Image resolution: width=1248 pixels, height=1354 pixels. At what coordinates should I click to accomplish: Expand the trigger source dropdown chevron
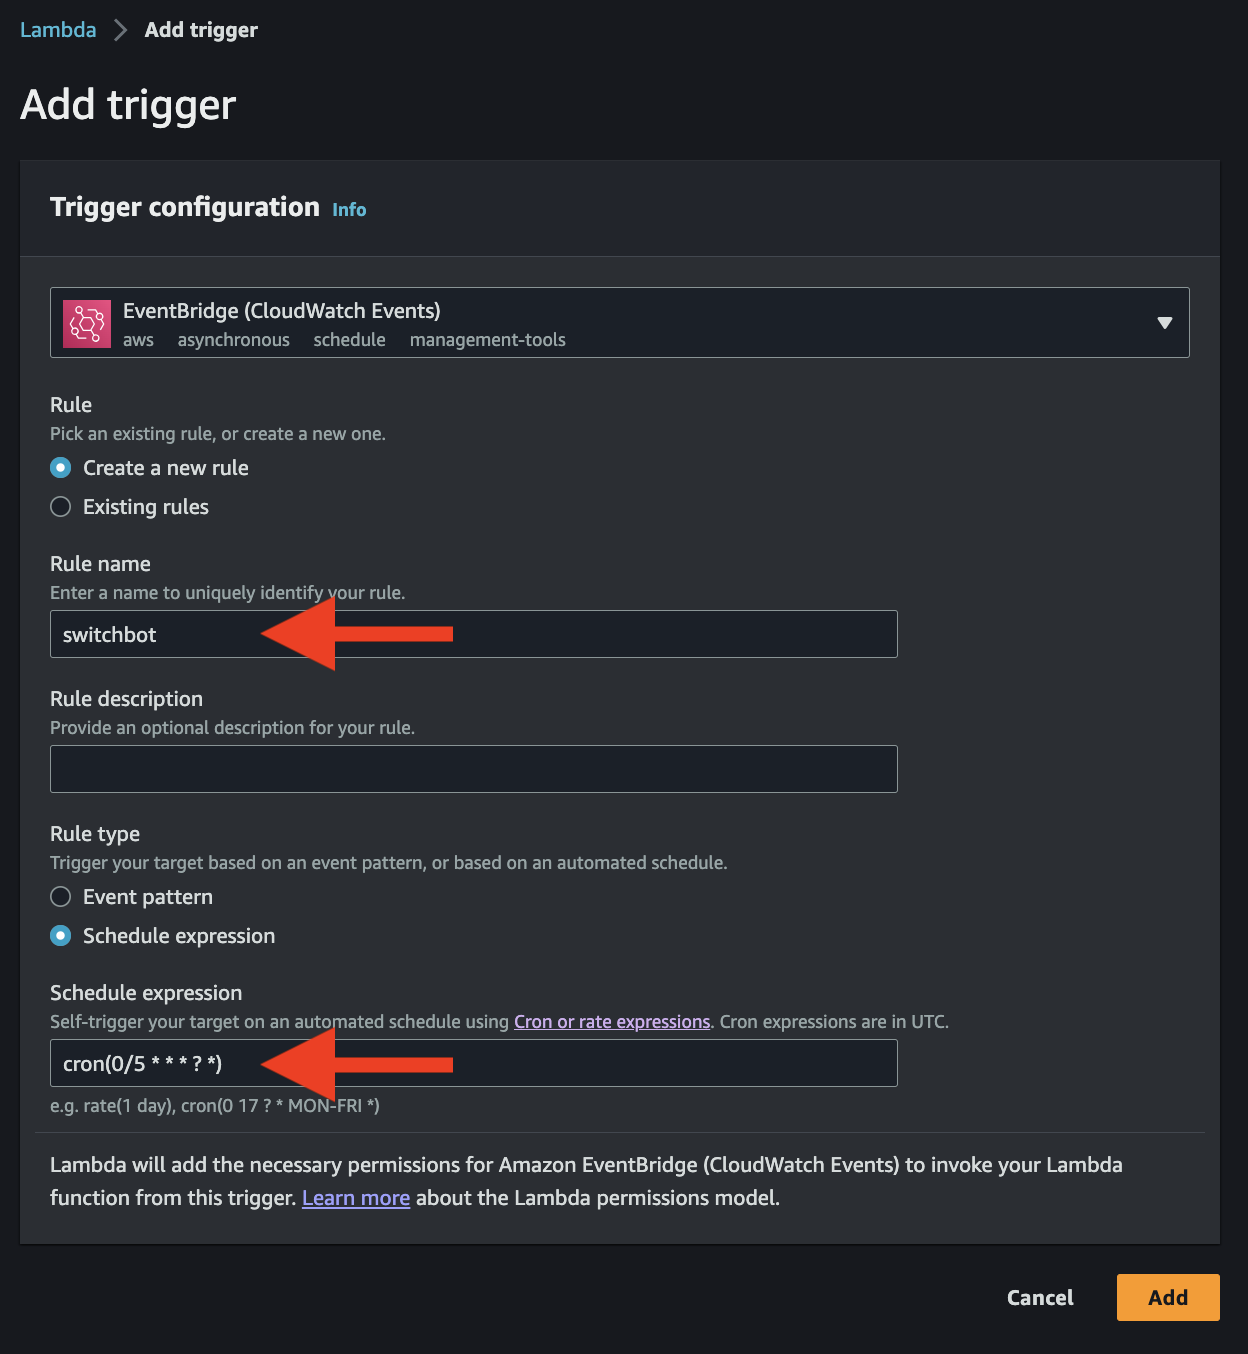1164,322
